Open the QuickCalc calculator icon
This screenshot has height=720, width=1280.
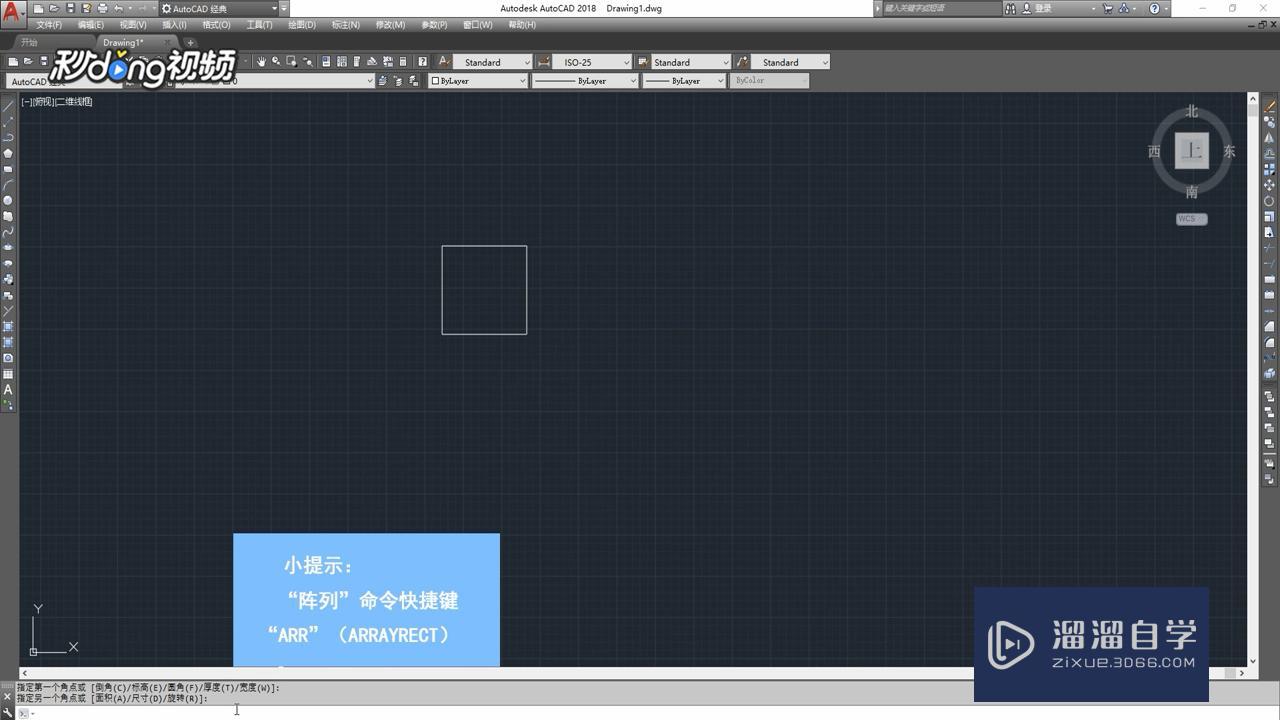[x=403, y=62]
